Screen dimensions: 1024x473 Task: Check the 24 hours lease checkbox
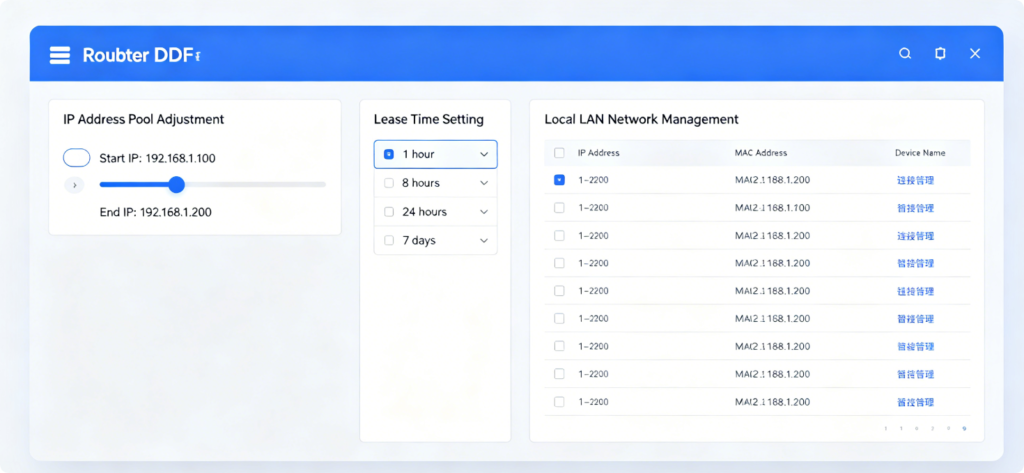[389, 212]
